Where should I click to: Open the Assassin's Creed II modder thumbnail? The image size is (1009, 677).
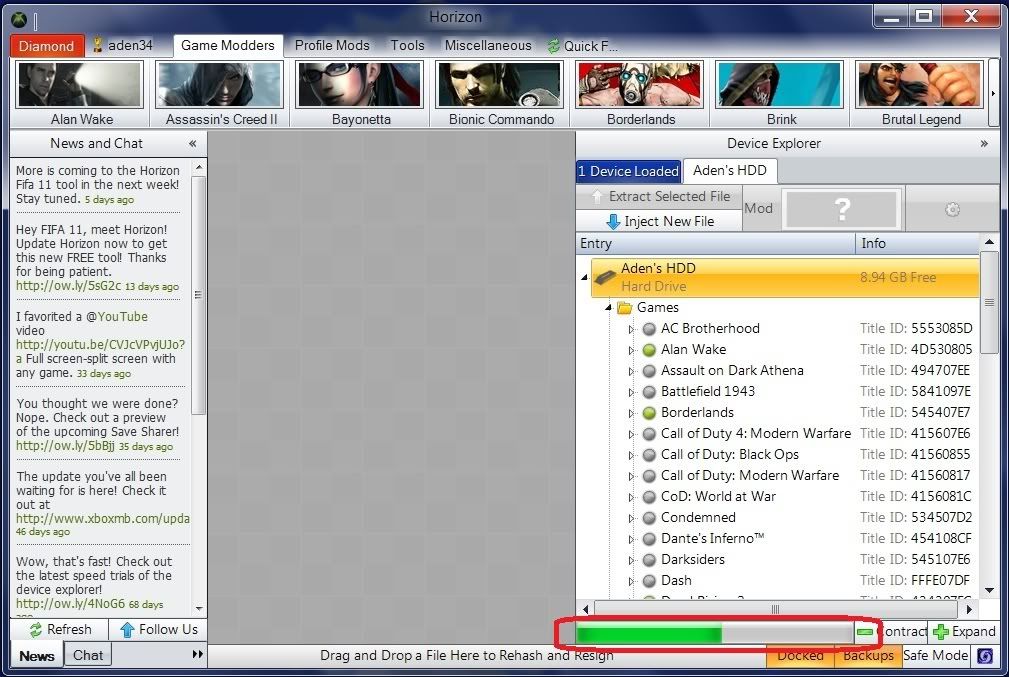(220, 85)
